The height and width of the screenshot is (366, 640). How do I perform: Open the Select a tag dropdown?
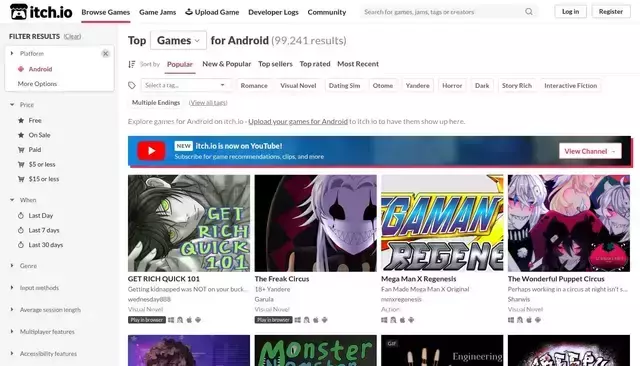(185, 85)
